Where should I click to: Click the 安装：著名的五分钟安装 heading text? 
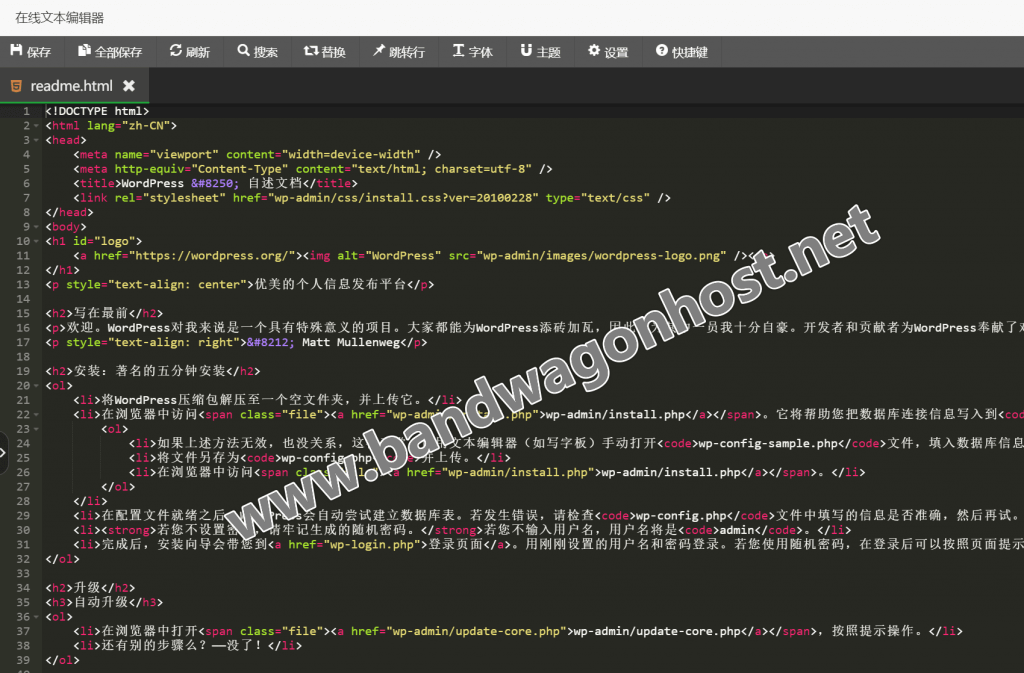(150, 371)
